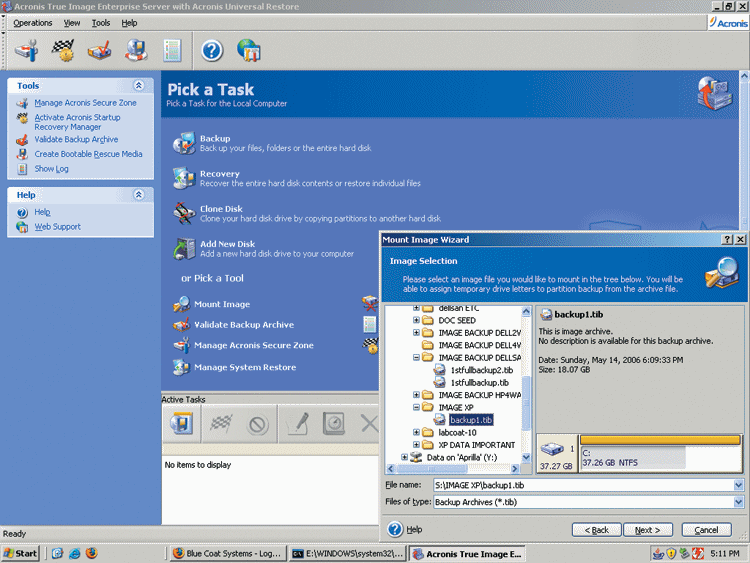
Task: Open the Help menu
Action: click(129, 22)
